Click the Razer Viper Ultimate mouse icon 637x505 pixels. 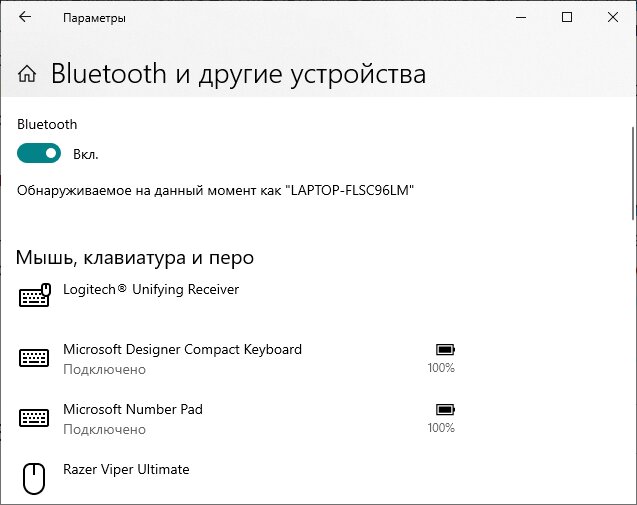tap(34, 478)
